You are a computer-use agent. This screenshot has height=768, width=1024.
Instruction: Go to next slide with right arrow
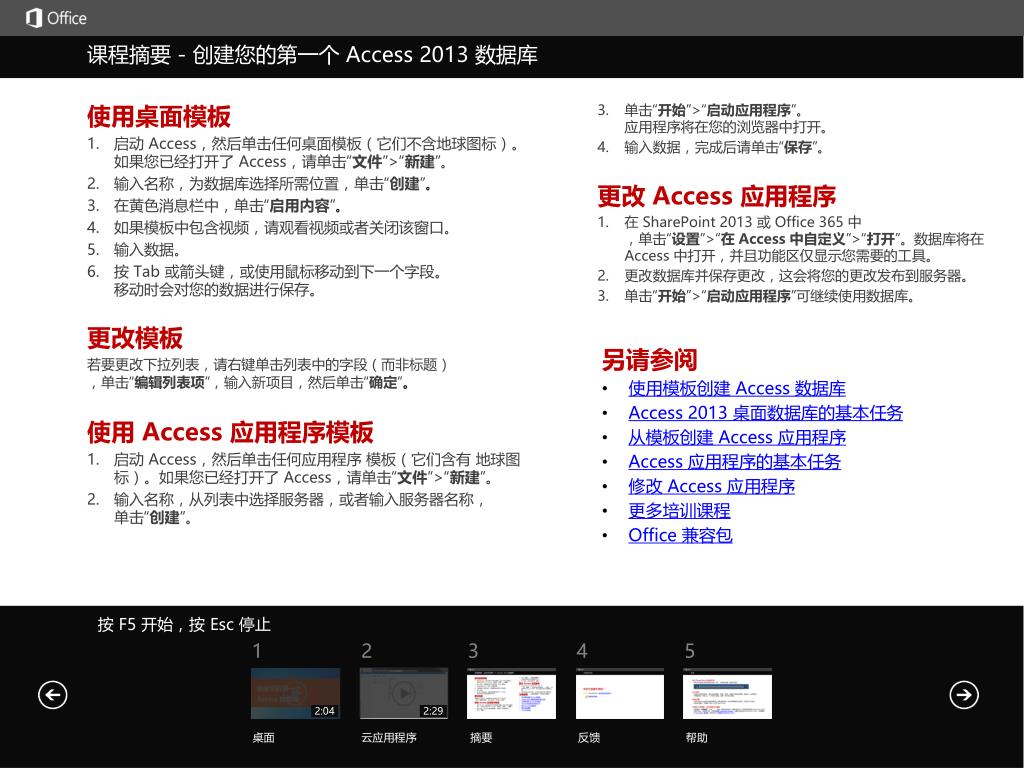pos(964,694)
